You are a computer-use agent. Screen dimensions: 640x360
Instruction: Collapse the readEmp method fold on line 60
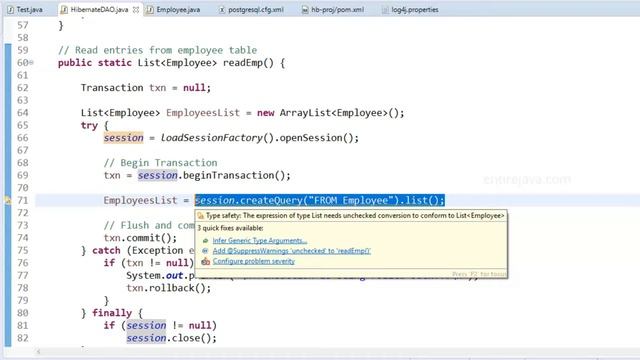click(x=31, y=62)
